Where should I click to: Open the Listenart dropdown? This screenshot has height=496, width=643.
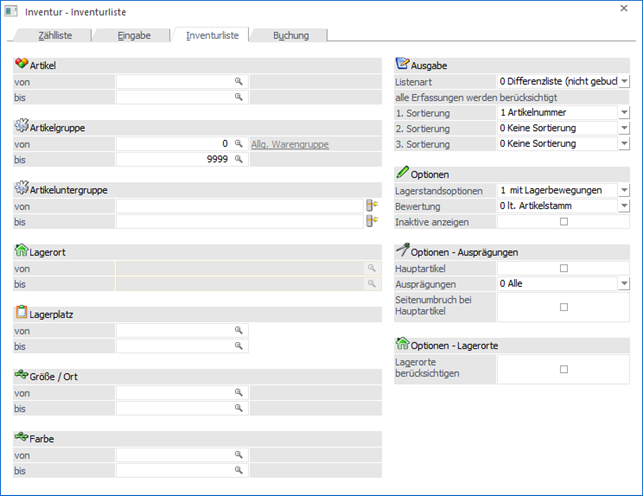point(623,81)
